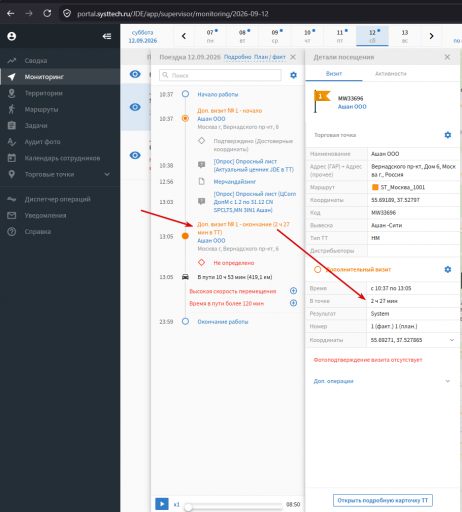
Task: Open Опросный лист Актуальный ценник JDE link
Action: tap(254, 166)
